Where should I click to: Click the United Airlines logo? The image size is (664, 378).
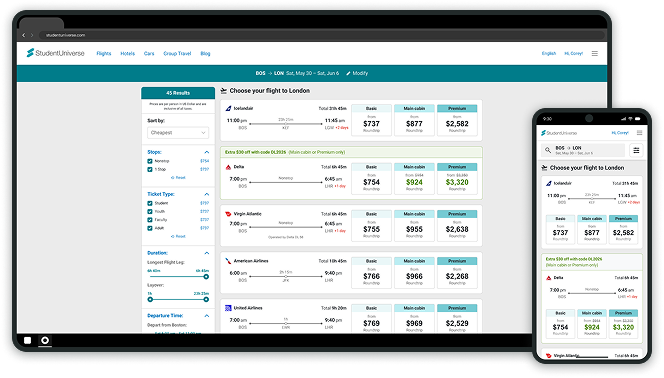click(228, 308)
